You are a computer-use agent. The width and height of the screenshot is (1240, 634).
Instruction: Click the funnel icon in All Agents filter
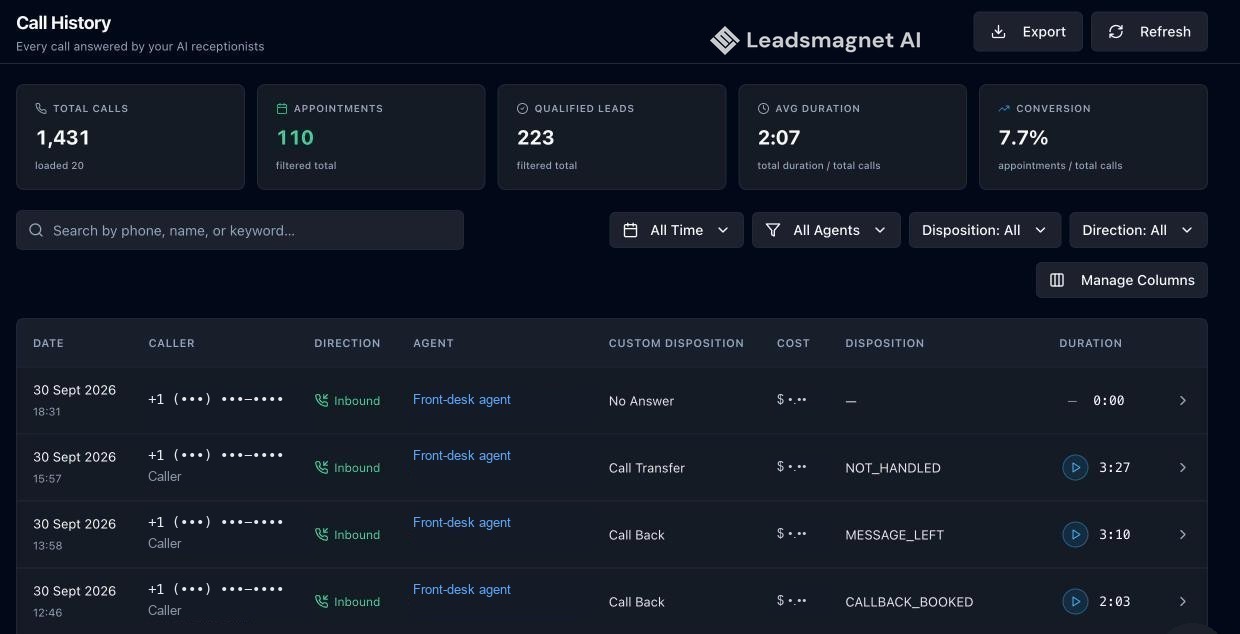pyautogui.click(x=773, y=230)
